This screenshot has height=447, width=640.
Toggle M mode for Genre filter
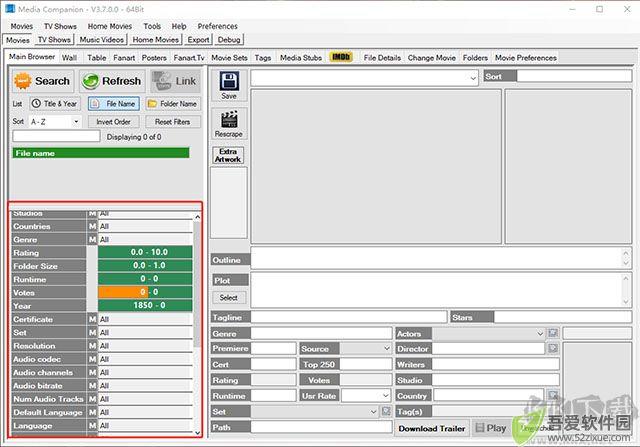coord(93,239)
